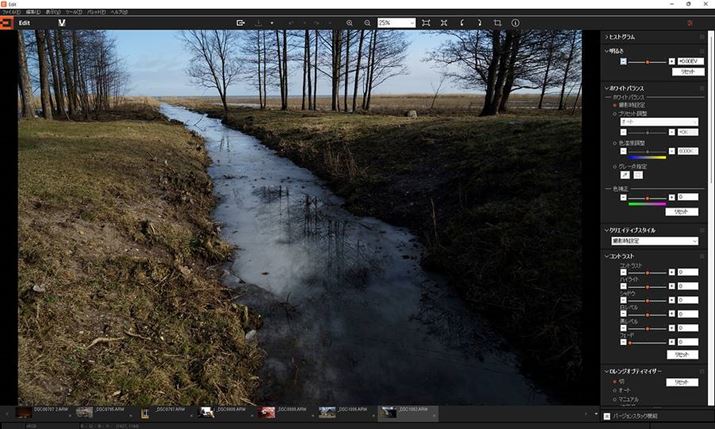The height and width of the screenshot is (429, 715).
Task: Click the Viewer (V) icon in top bar
Action: [x=62, y=22]
